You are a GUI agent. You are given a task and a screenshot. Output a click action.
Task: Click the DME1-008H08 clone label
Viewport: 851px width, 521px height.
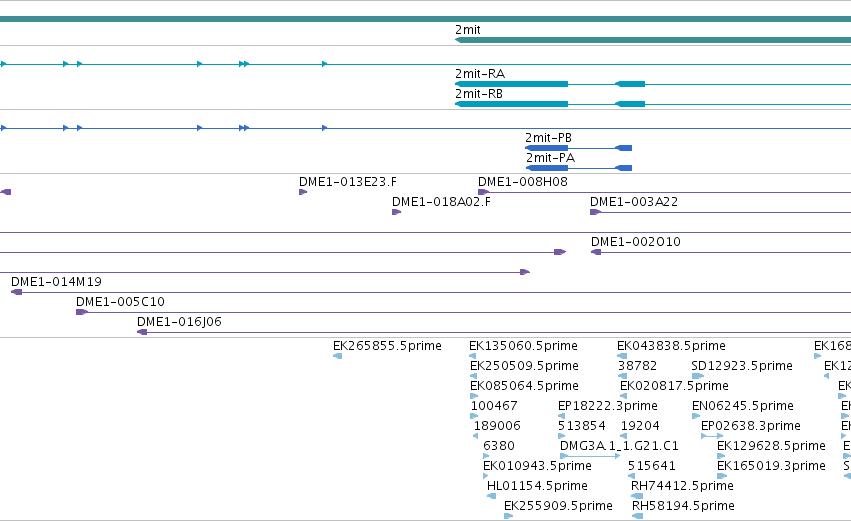[523, 182]
